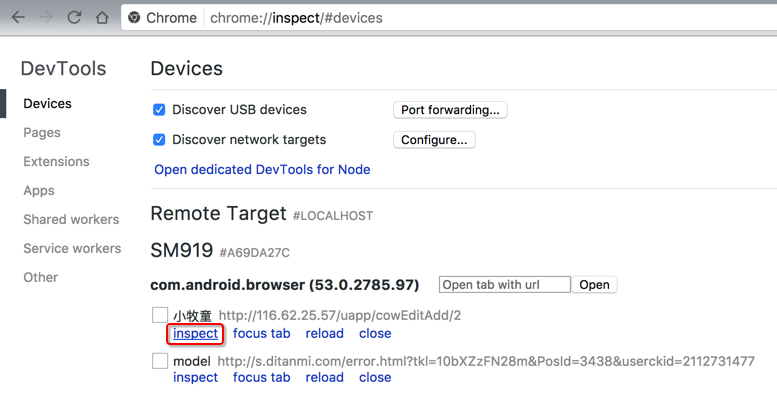Click the Port forwarding button
This screenshot has width=777, height=416.
[450, 110]
